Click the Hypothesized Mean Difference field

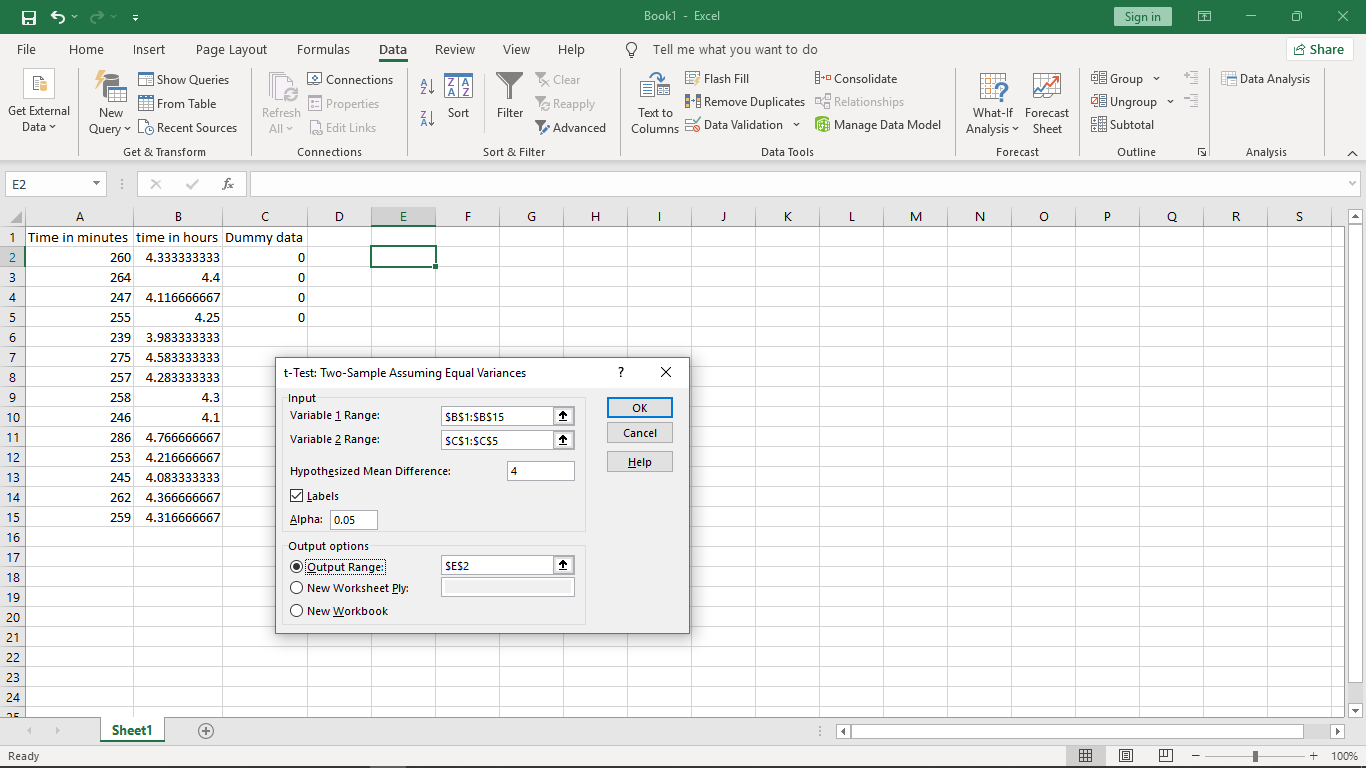tap(541, 471)
